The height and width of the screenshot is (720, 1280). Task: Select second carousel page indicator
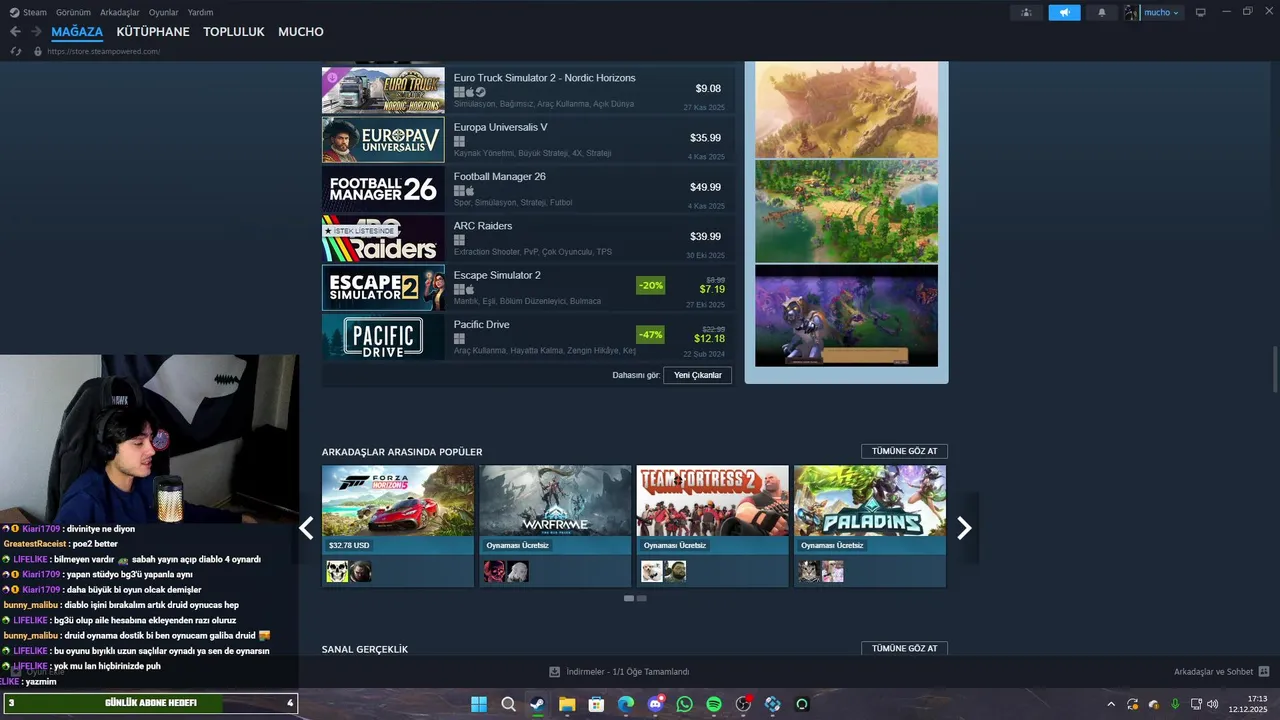click(x=642, y=598)
